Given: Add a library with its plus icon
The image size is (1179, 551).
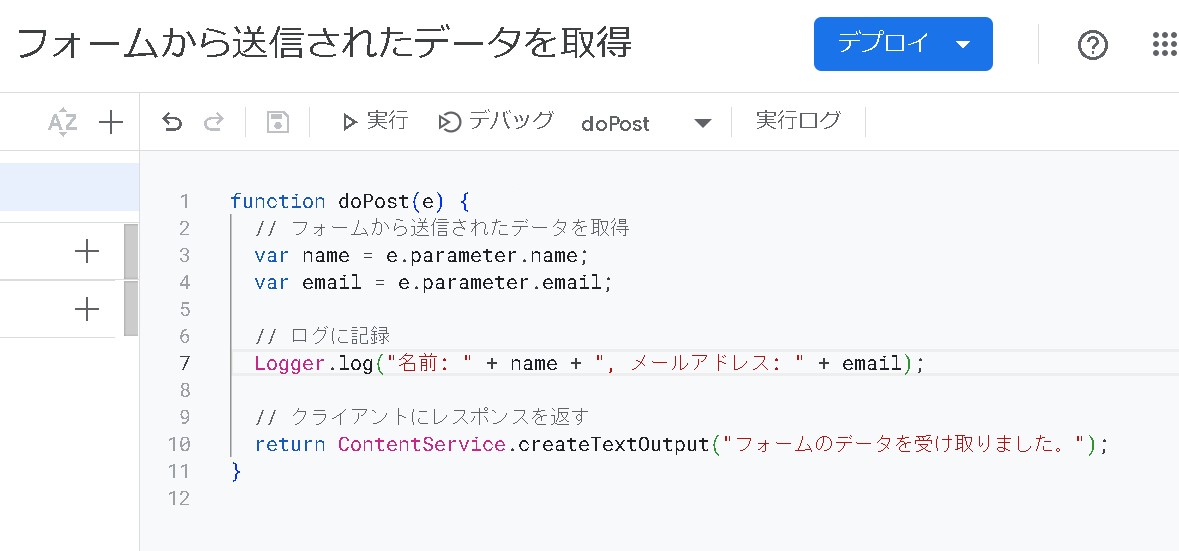Looking at the screenshot, I should coord(87,252).
